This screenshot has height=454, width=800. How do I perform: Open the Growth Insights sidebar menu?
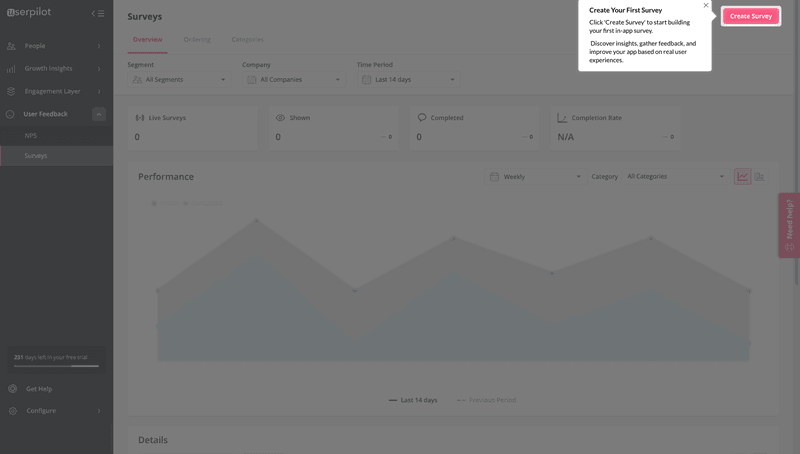[56, 68]
